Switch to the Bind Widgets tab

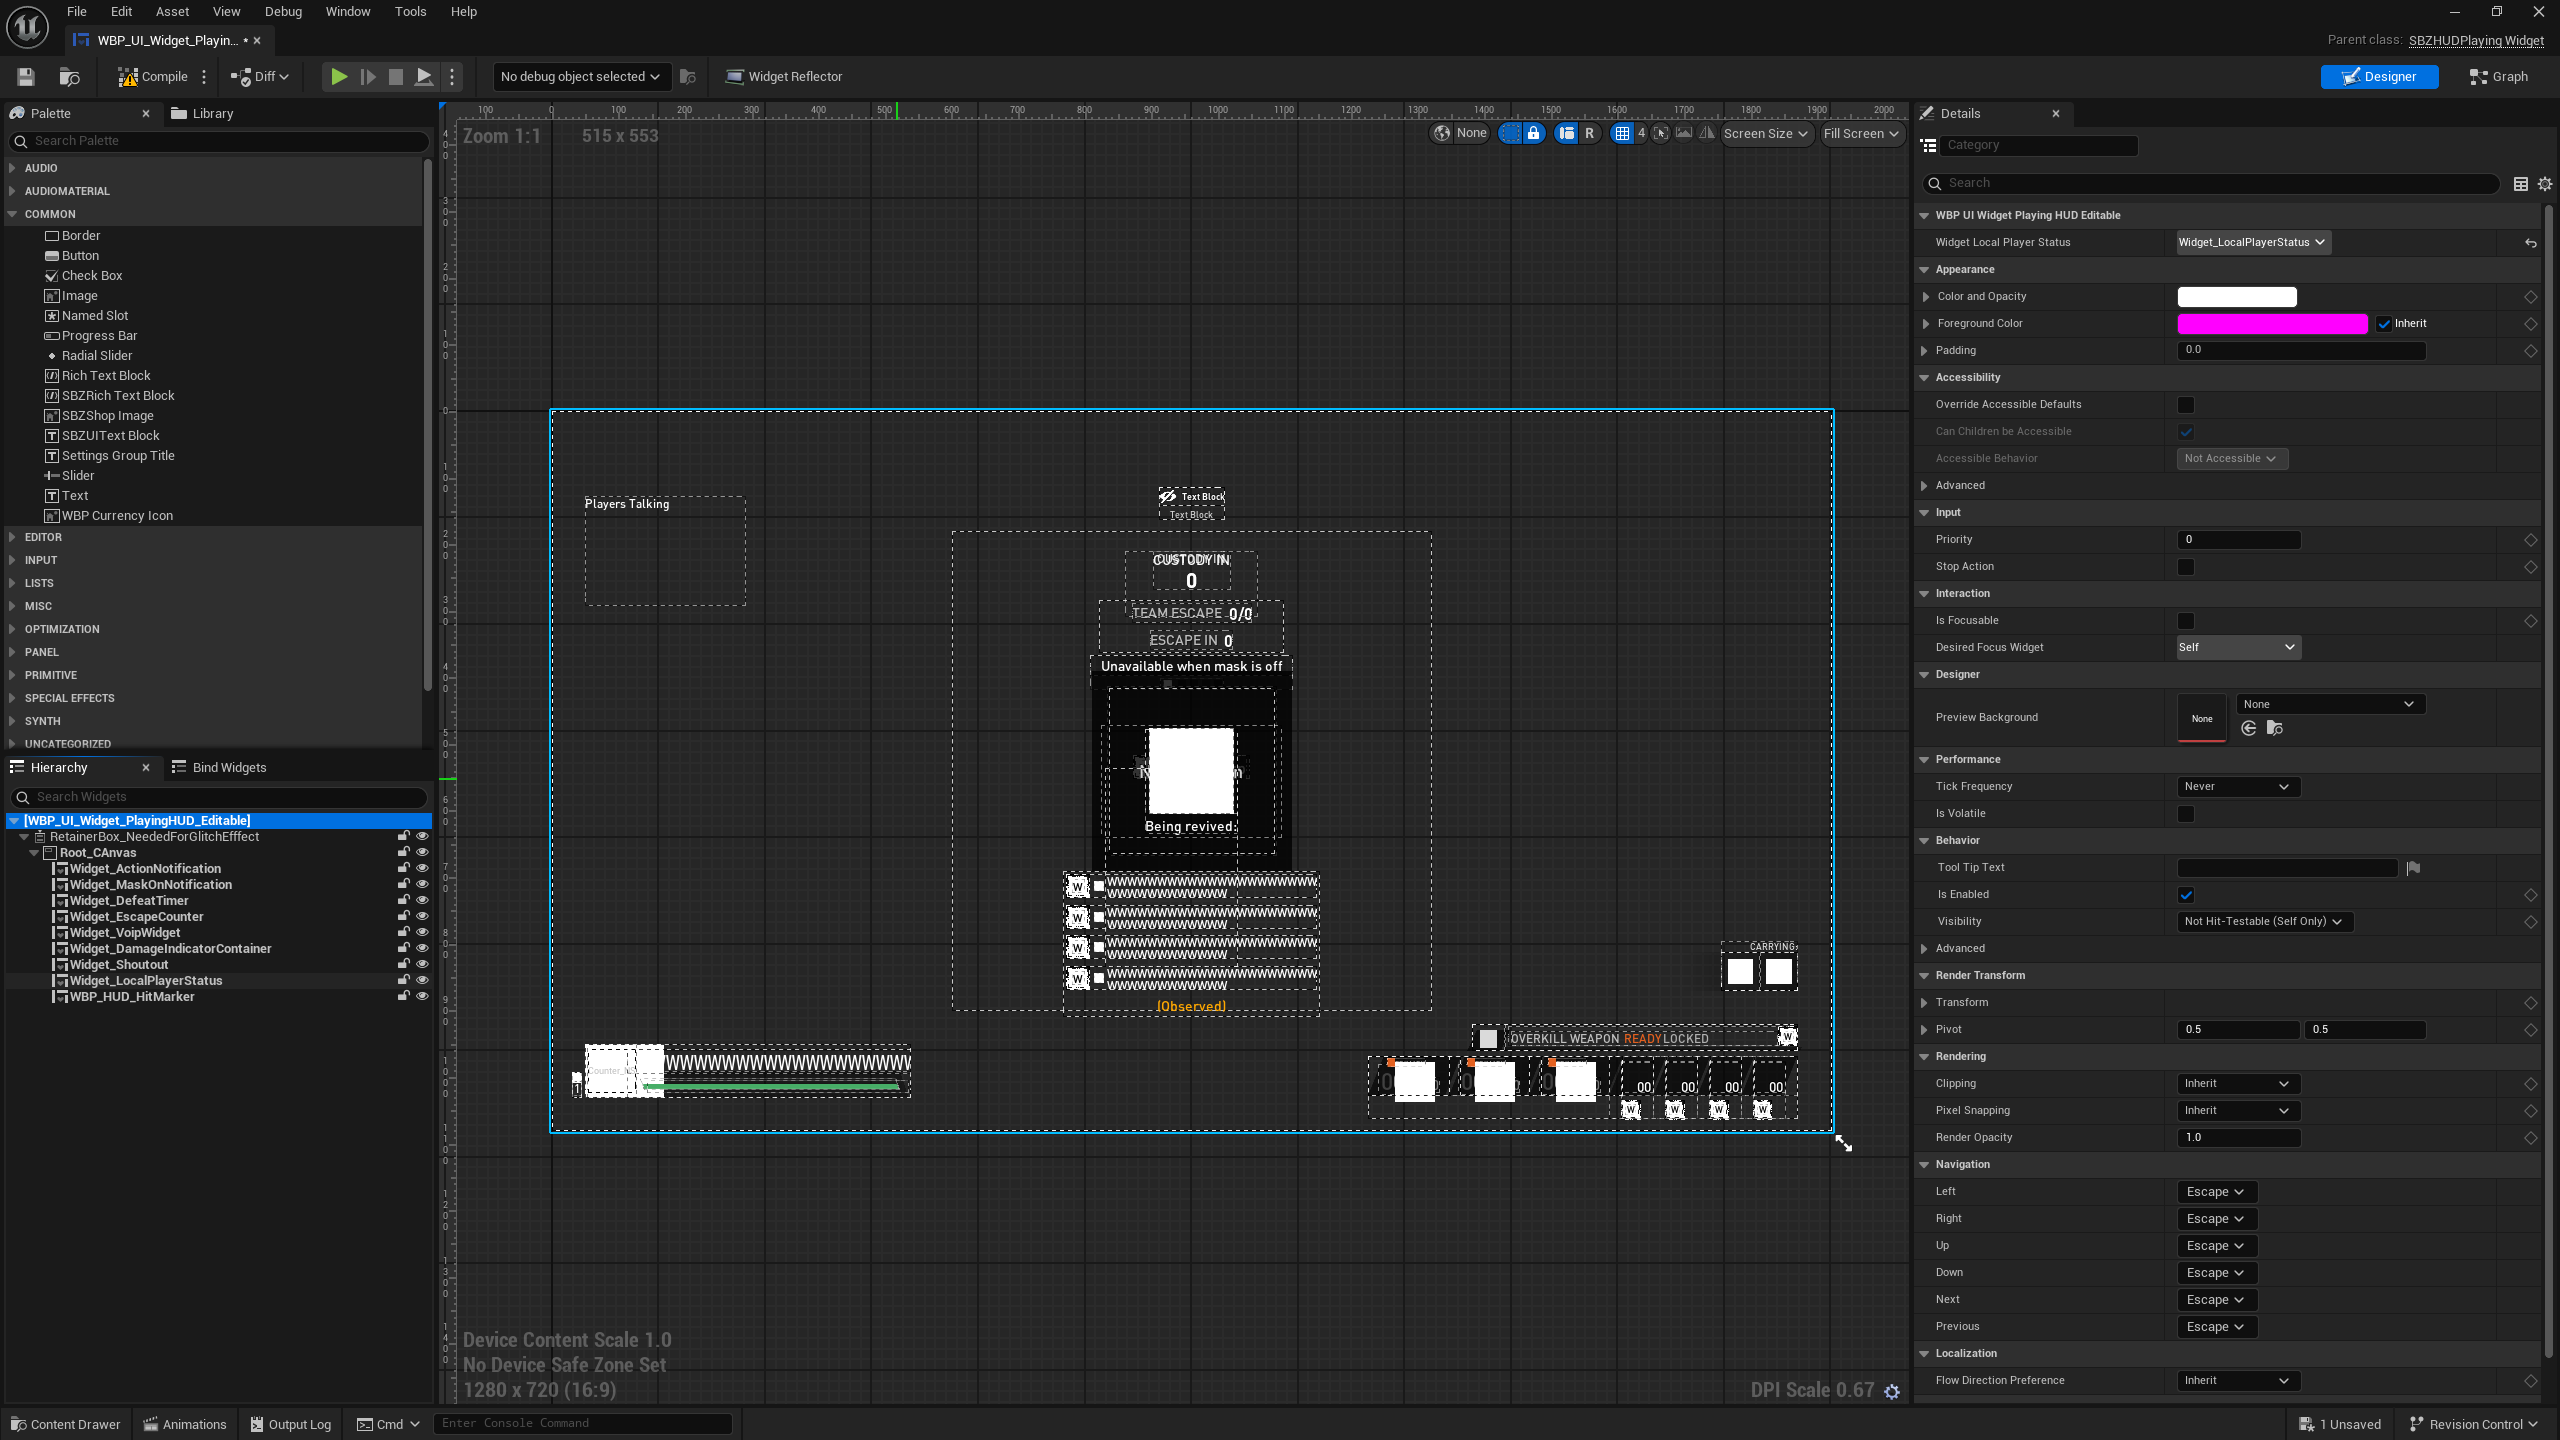click(x=219, y=768)
